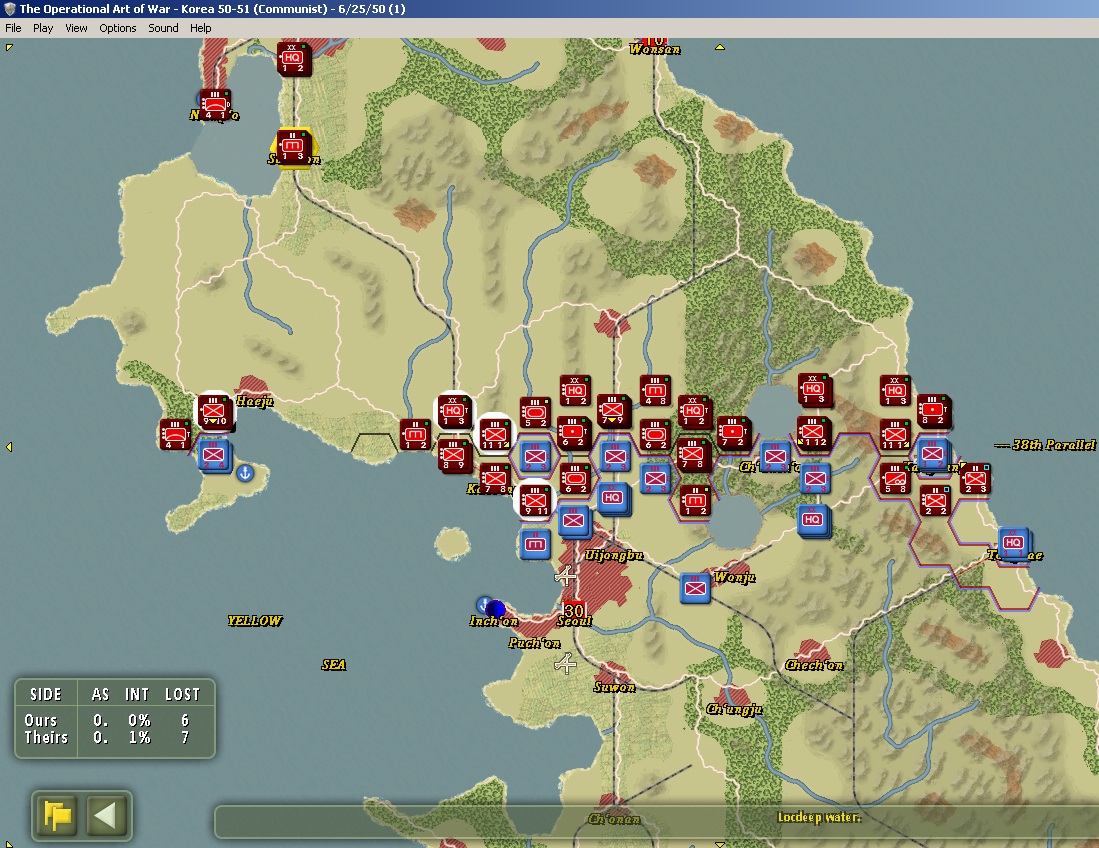Click the Wonju city label
The image size is (1099, 848).
point(735,577)
